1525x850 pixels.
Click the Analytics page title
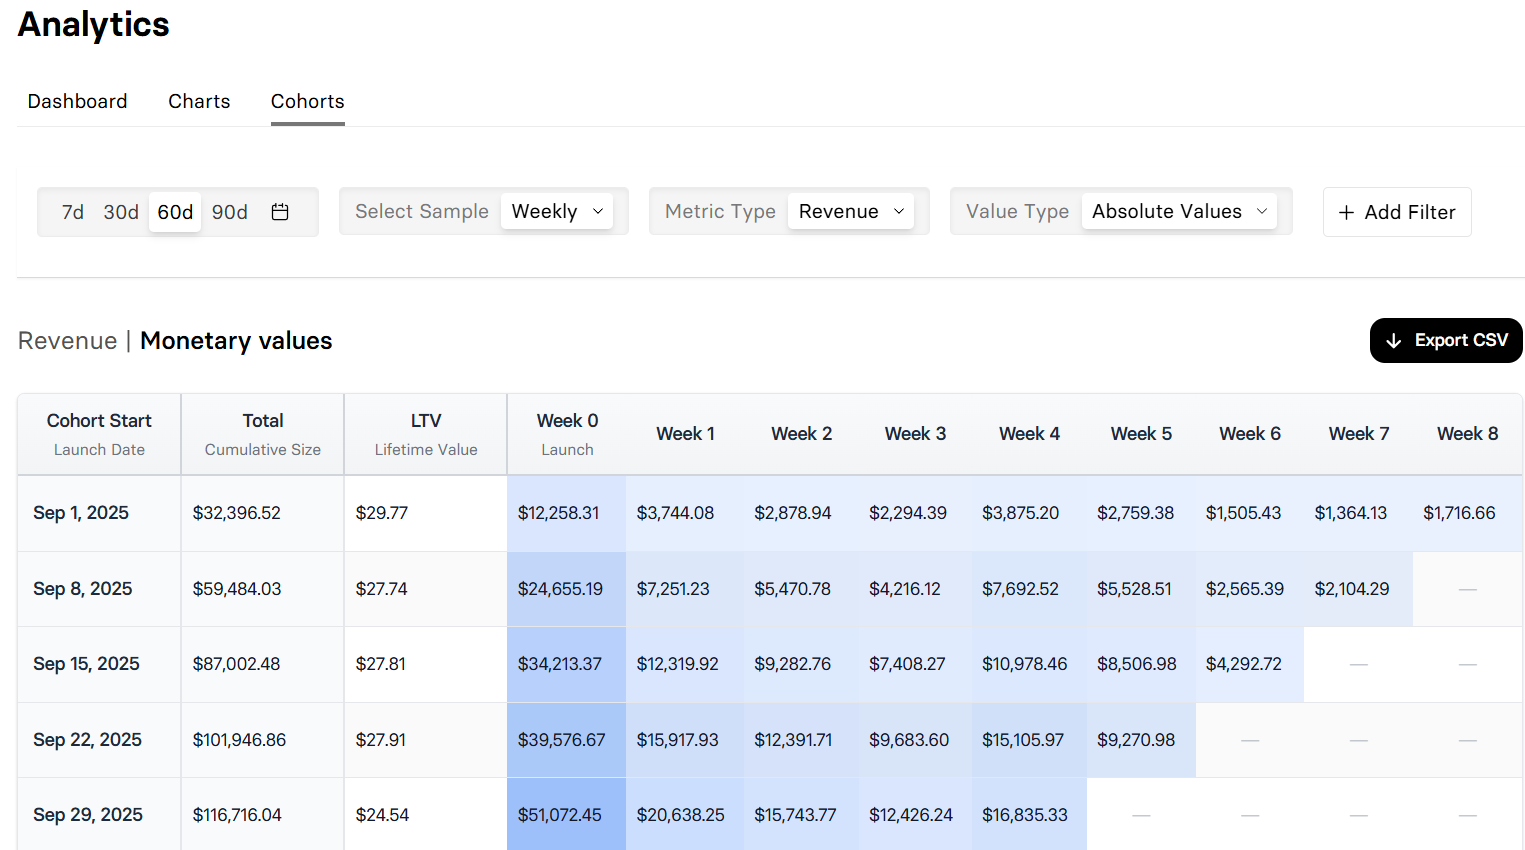pyautogui.click(x=94, y=25)
